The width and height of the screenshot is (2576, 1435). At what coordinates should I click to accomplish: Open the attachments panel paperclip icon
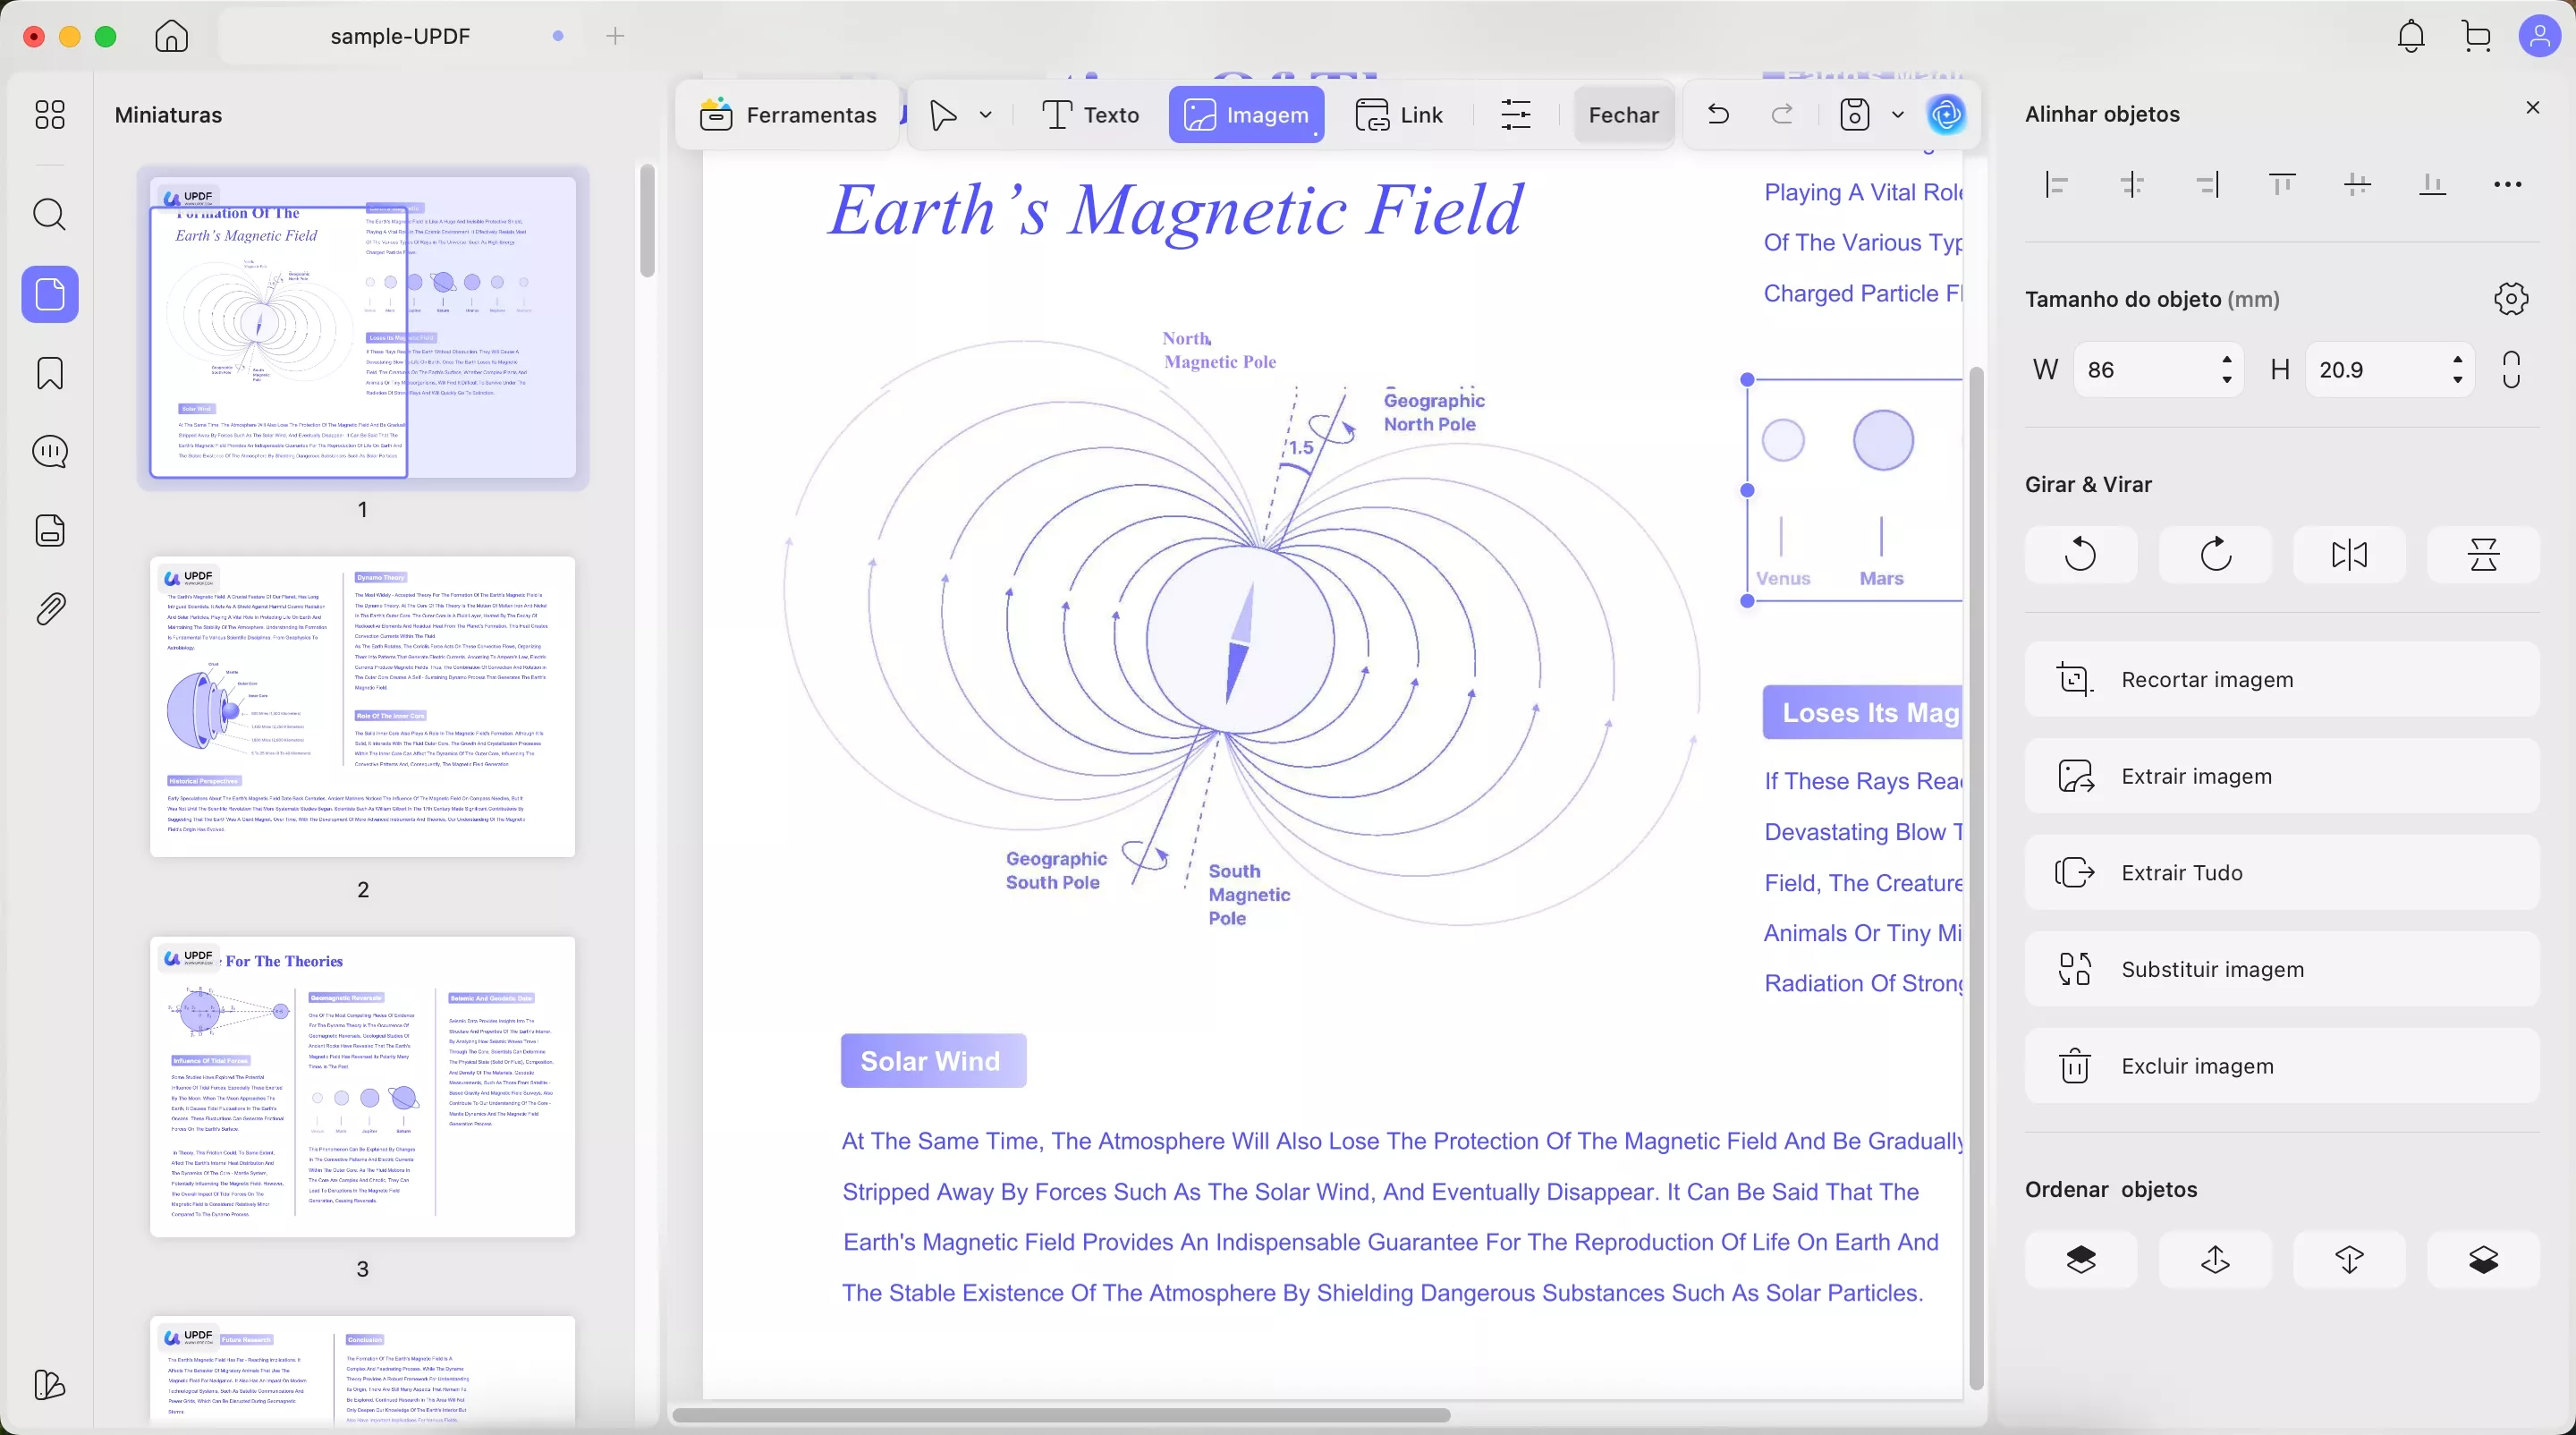coord(50,608)
